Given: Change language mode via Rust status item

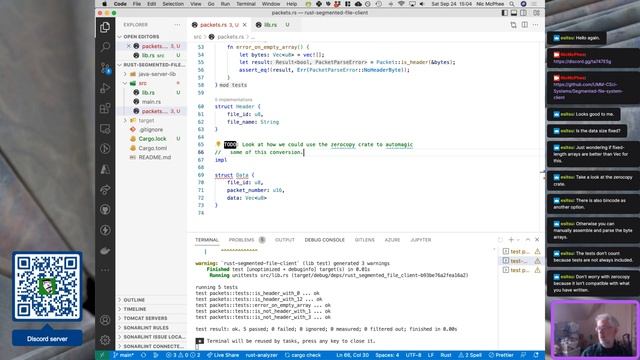Looking at the screenshot, I should pos(446,355).
